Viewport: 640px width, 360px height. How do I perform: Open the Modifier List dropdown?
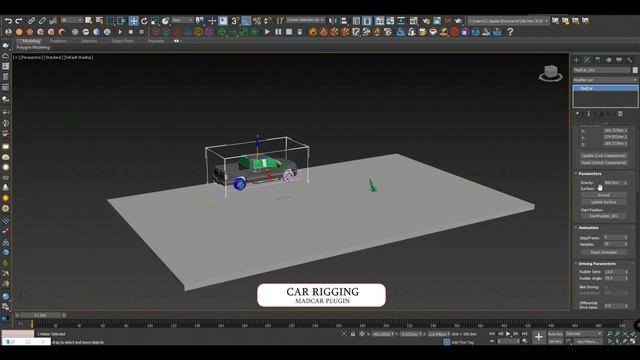tap(605, 80)
